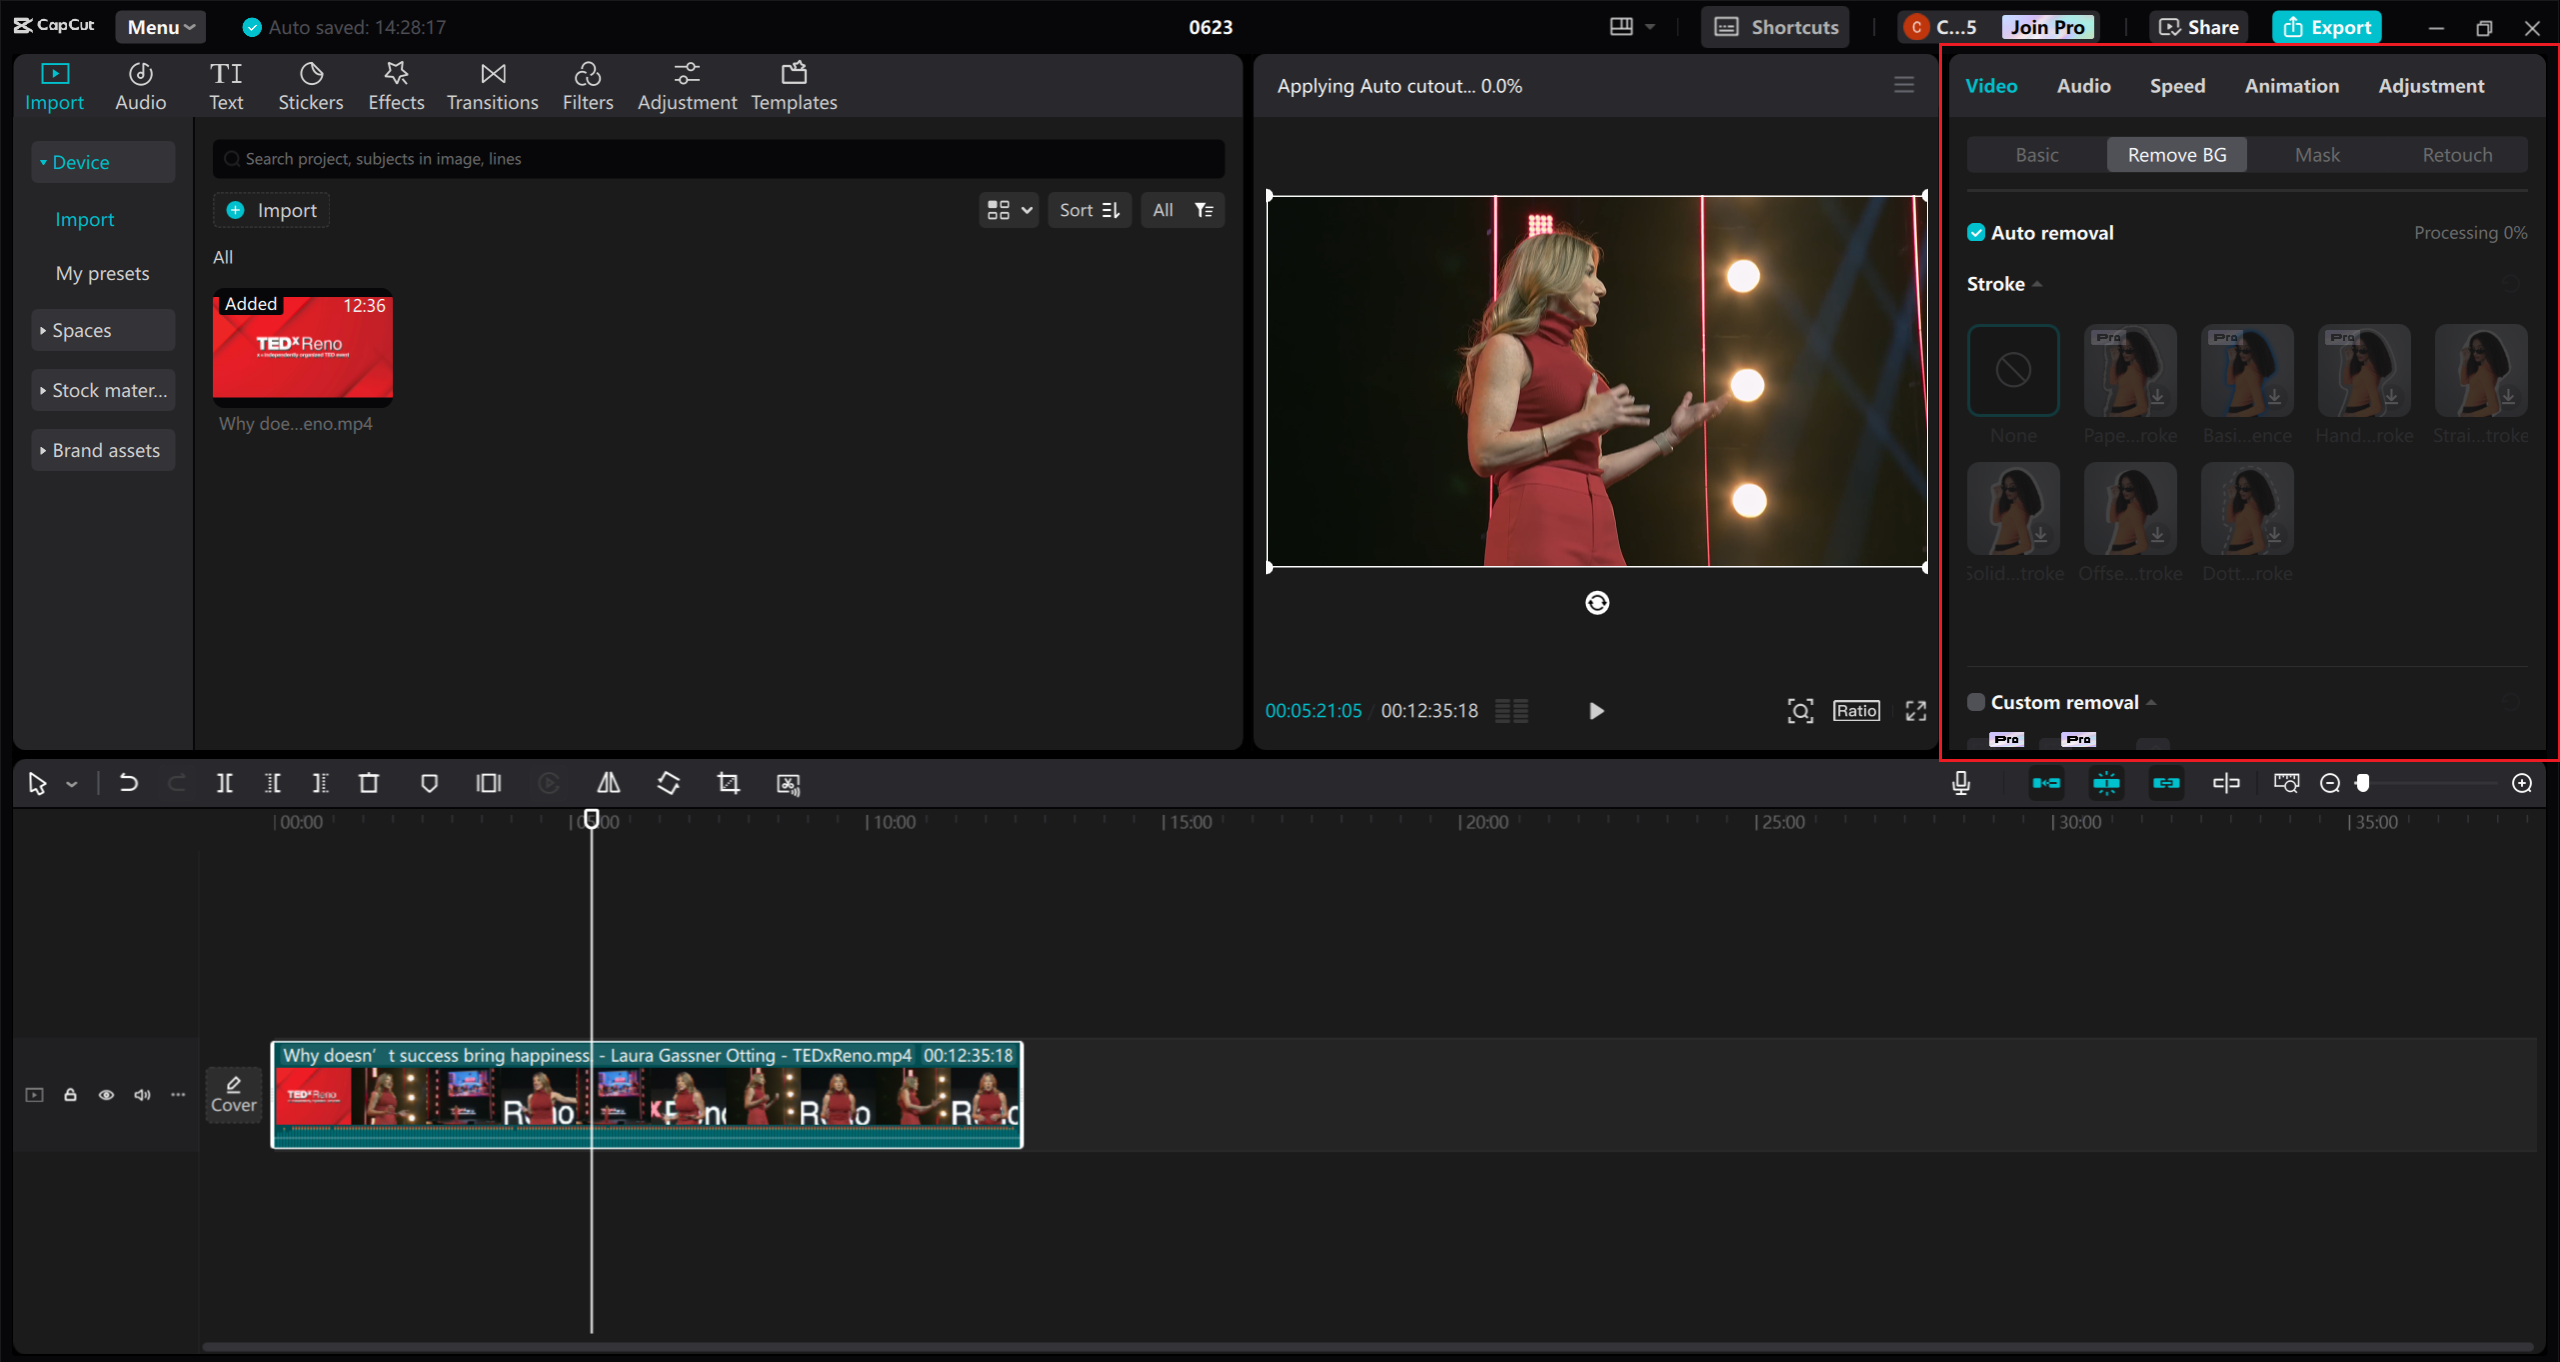
Task: Click the timeline zoom slider handle
Action: coord(2363,783)
